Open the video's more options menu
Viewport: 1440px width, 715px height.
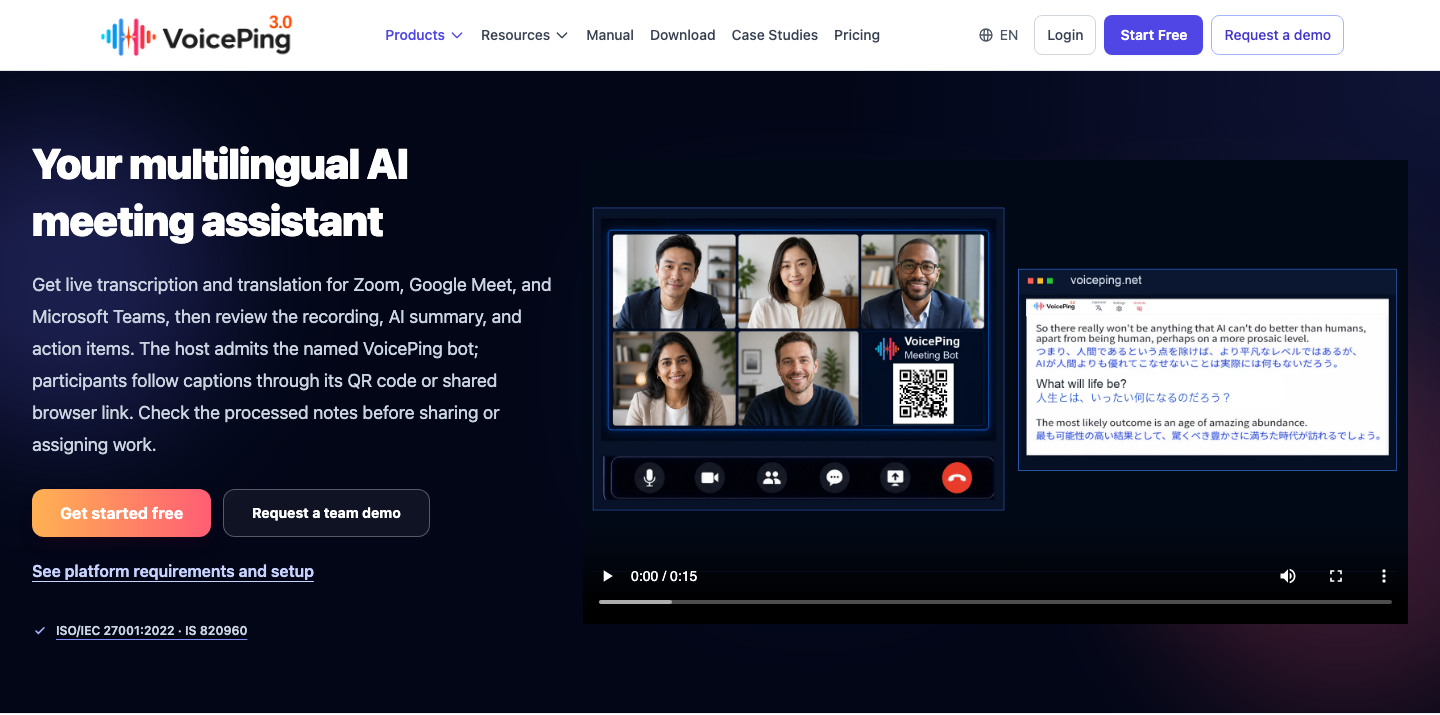(1384, 576)
